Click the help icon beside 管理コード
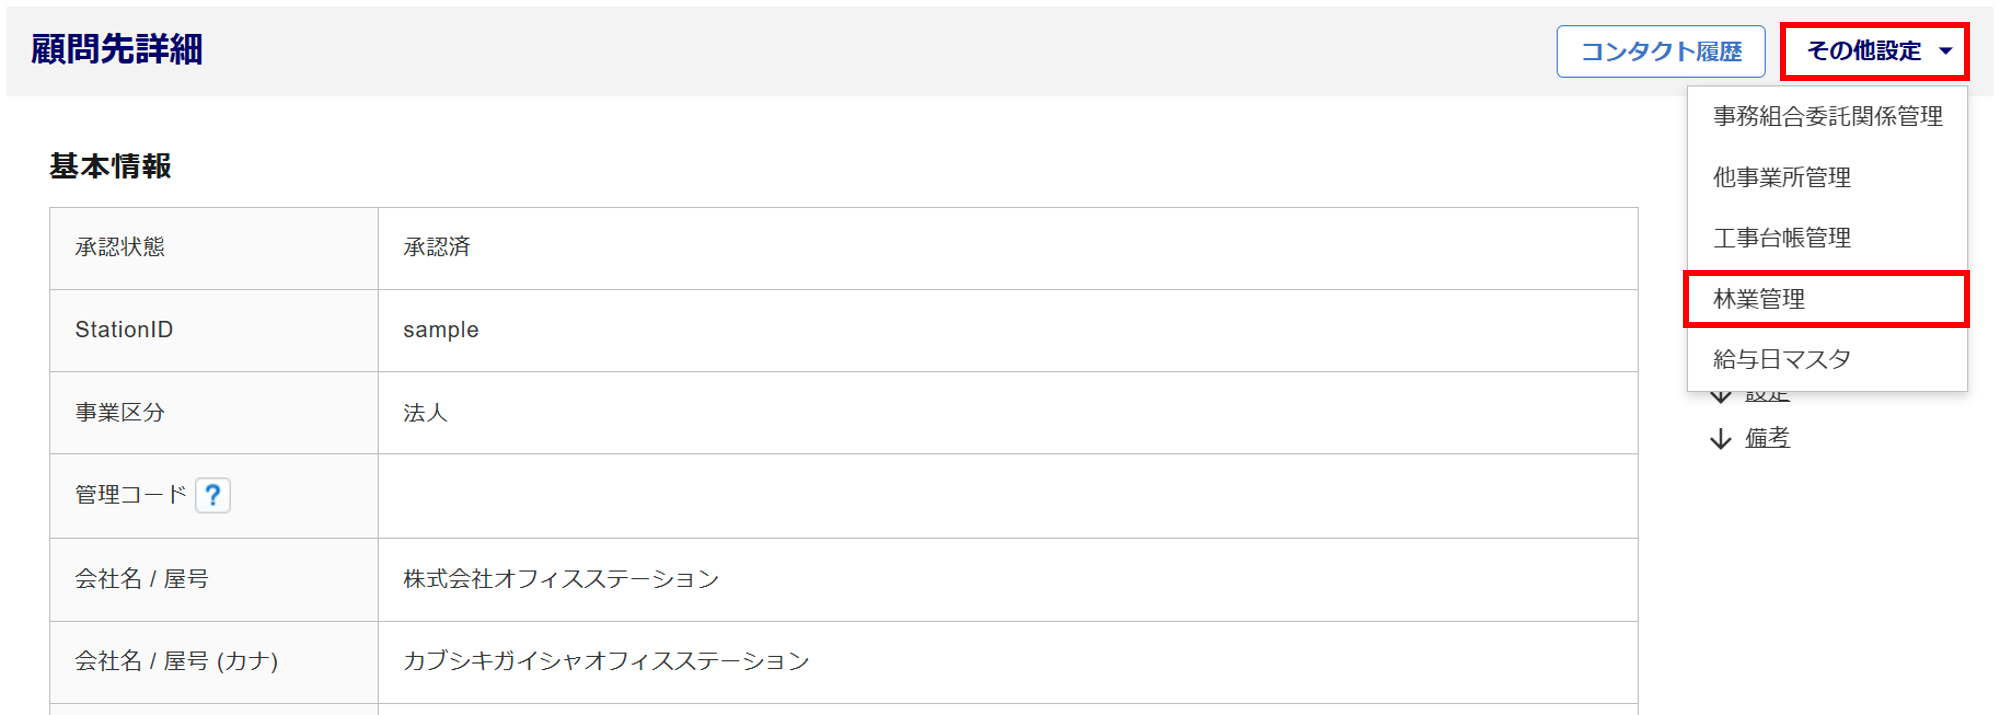2000x715 pixels. click(x=212, y=495)
